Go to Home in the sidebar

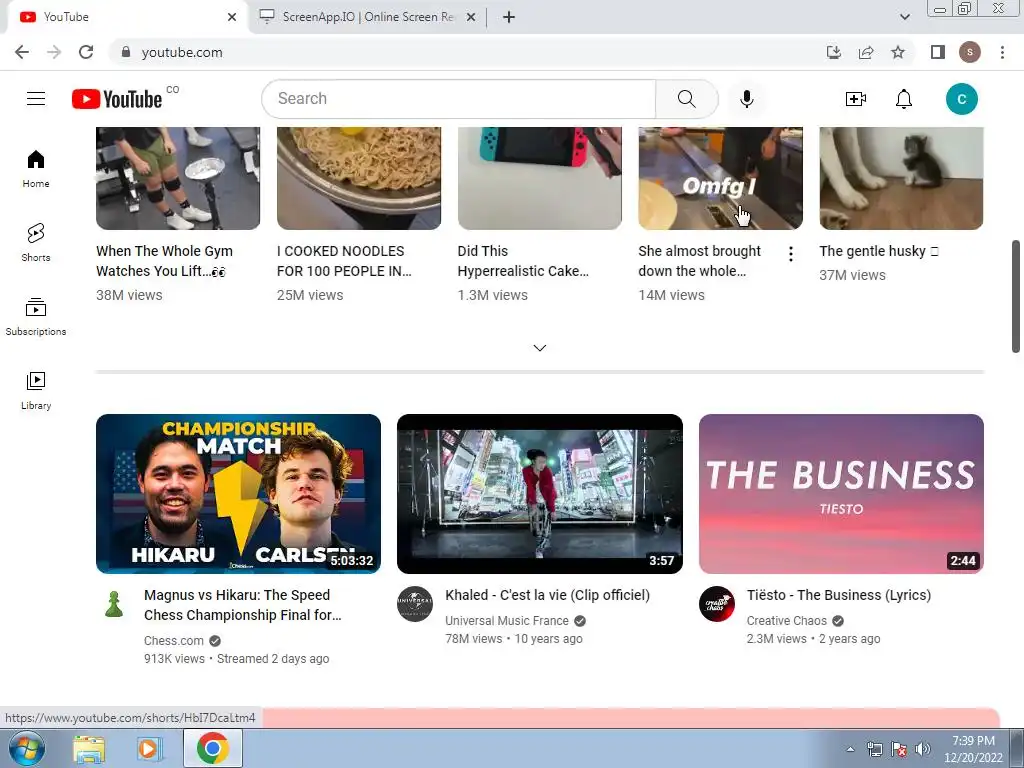[x=36, y=168]
